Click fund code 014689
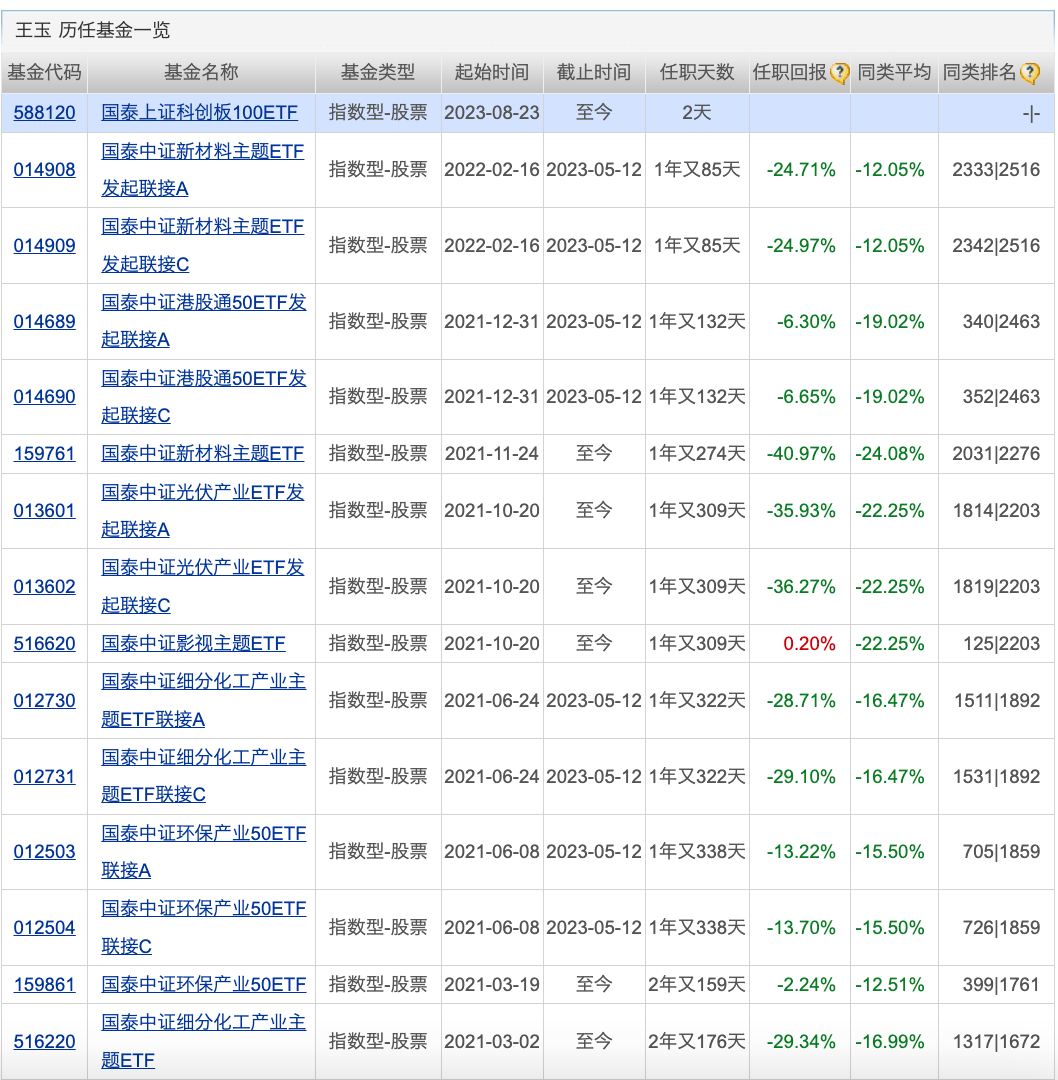The height and width of the screenshot is (1080, 1058). [x=44, y=322]
